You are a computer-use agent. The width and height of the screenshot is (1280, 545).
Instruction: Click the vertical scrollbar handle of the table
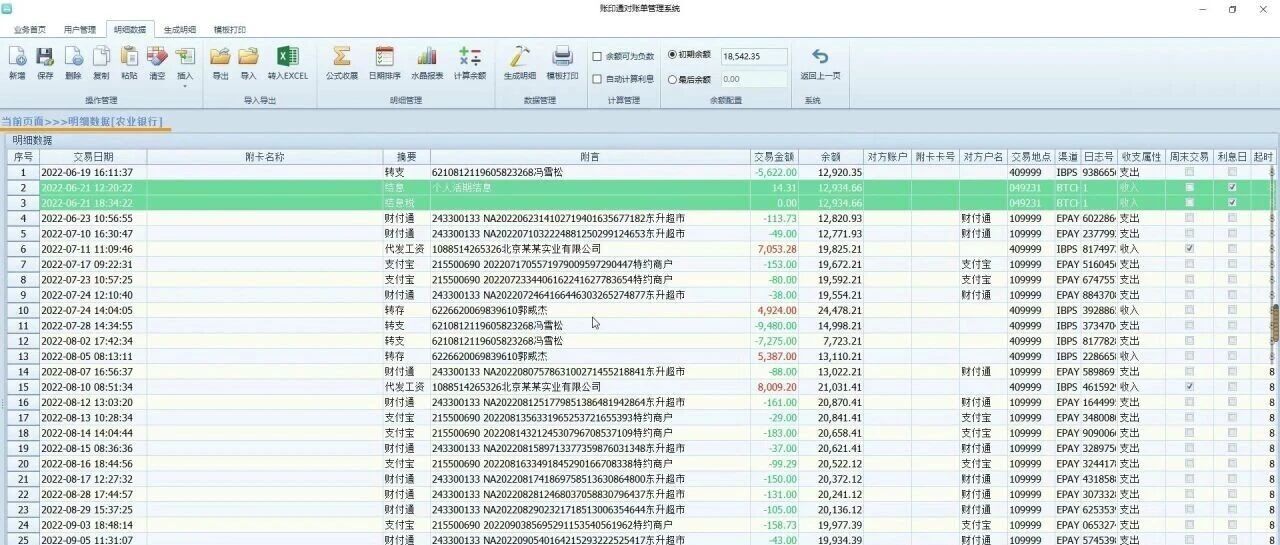(x=1274, y=325)
